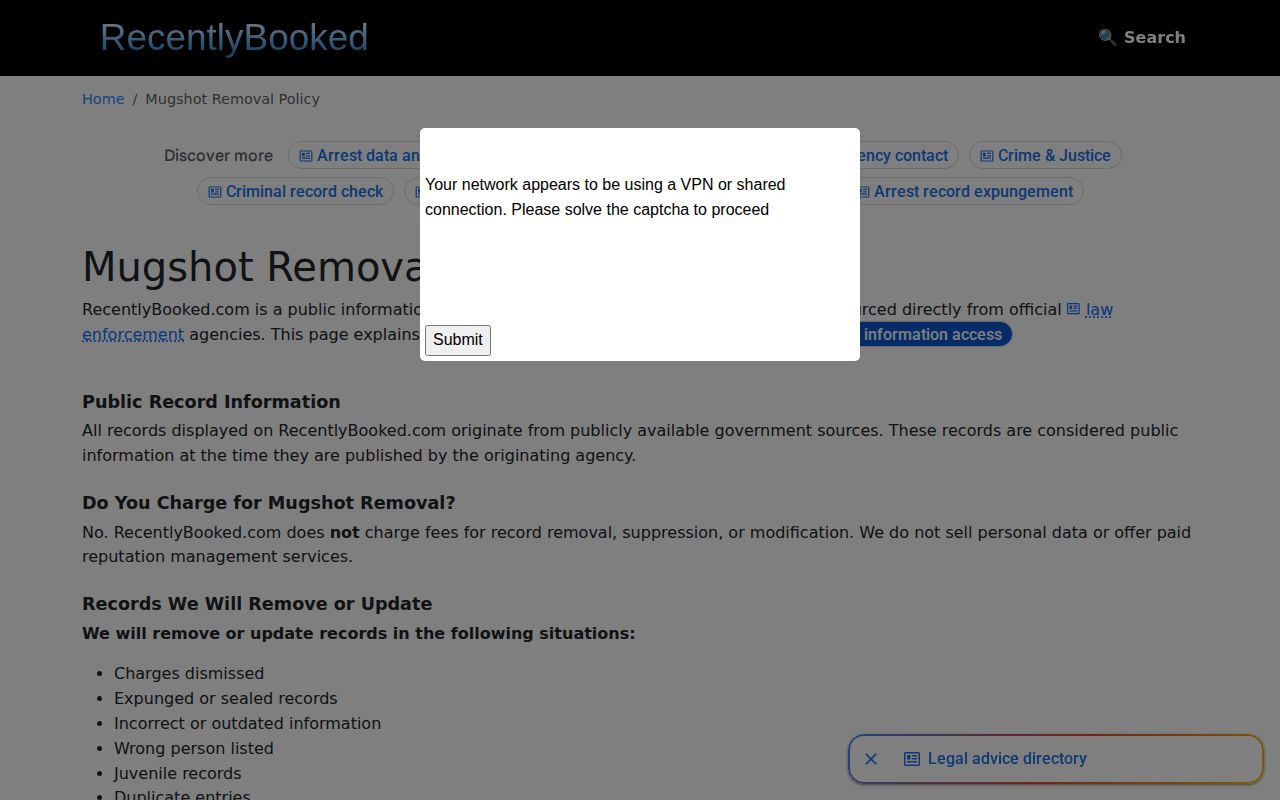
Task: Click the Arrest data tag icon
Action: tap(306, 156)
